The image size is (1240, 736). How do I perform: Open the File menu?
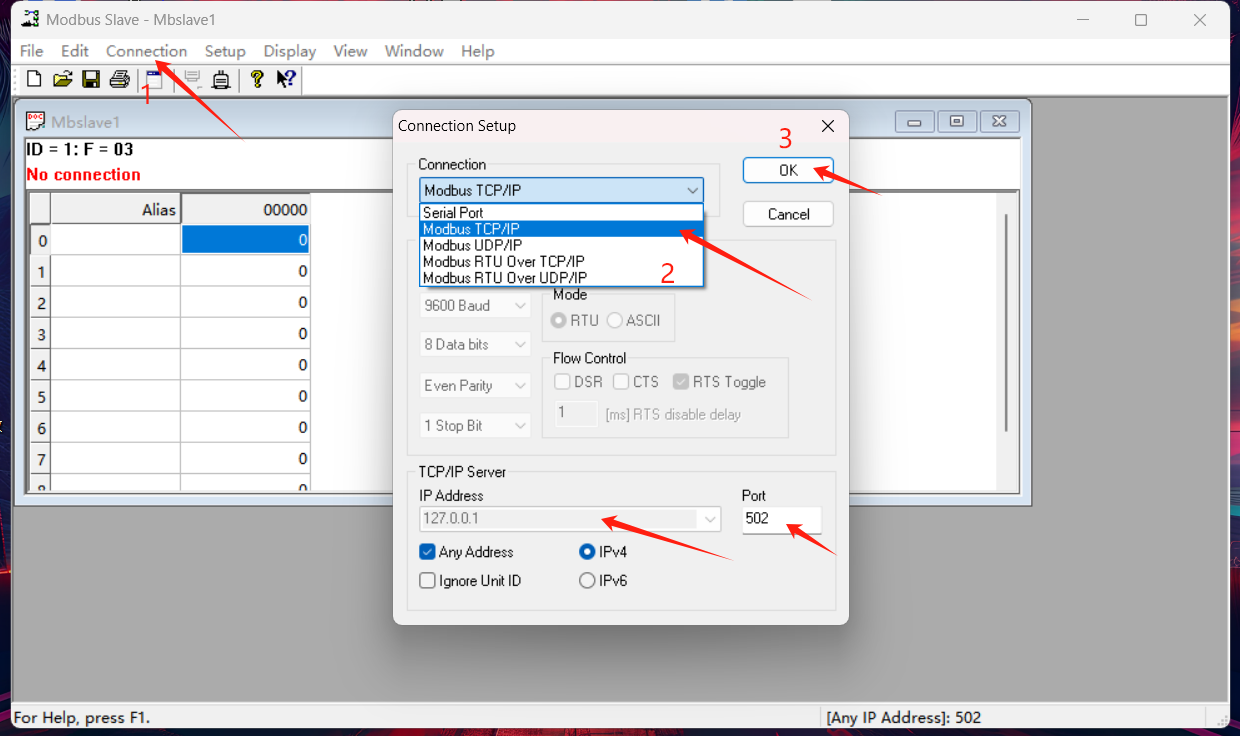pyautogui.click(x=32, y=51)
